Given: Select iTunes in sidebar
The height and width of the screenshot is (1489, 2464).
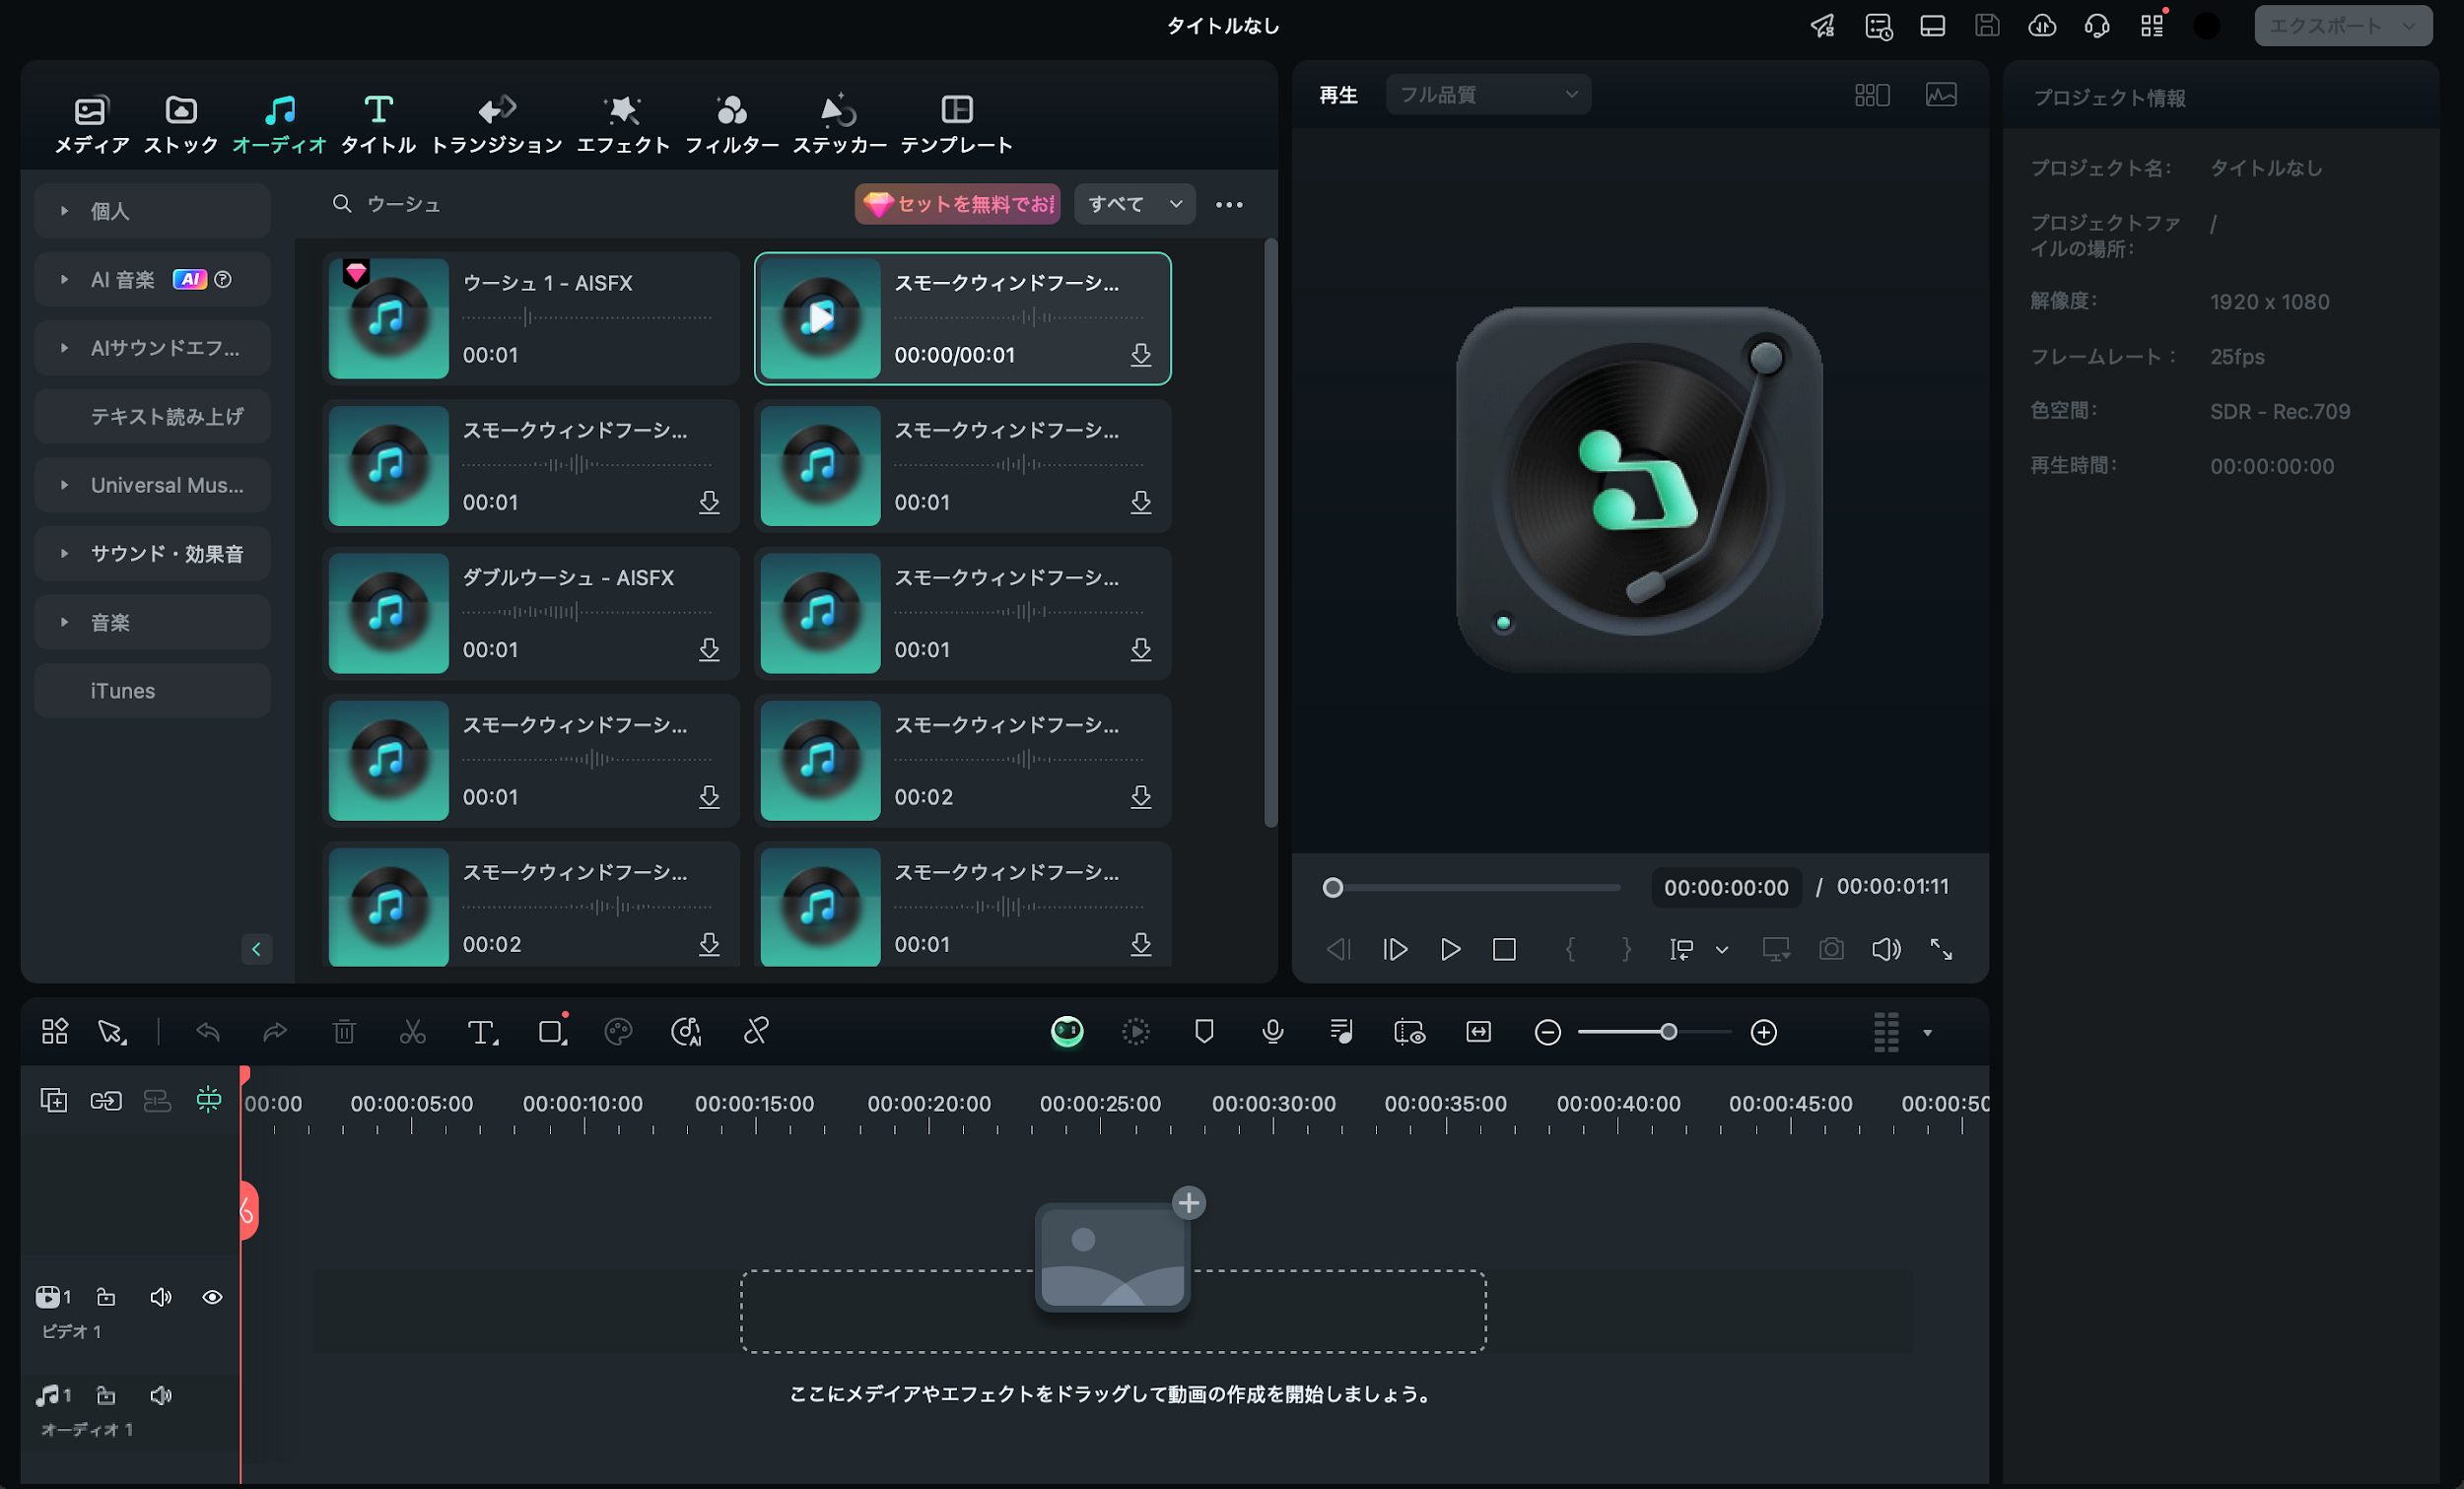Looking at the screenshot, I should 152,691.
